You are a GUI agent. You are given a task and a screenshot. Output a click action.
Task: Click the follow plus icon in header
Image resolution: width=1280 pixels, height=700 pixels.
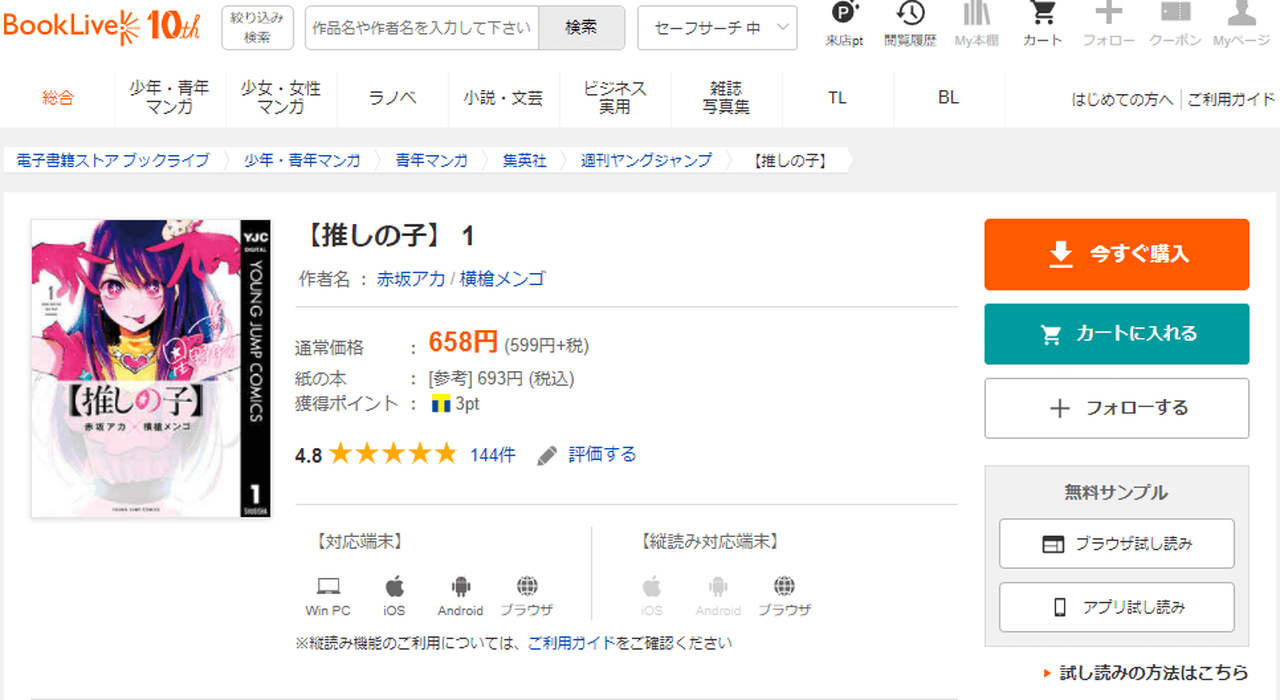(x=1108, y=15)
